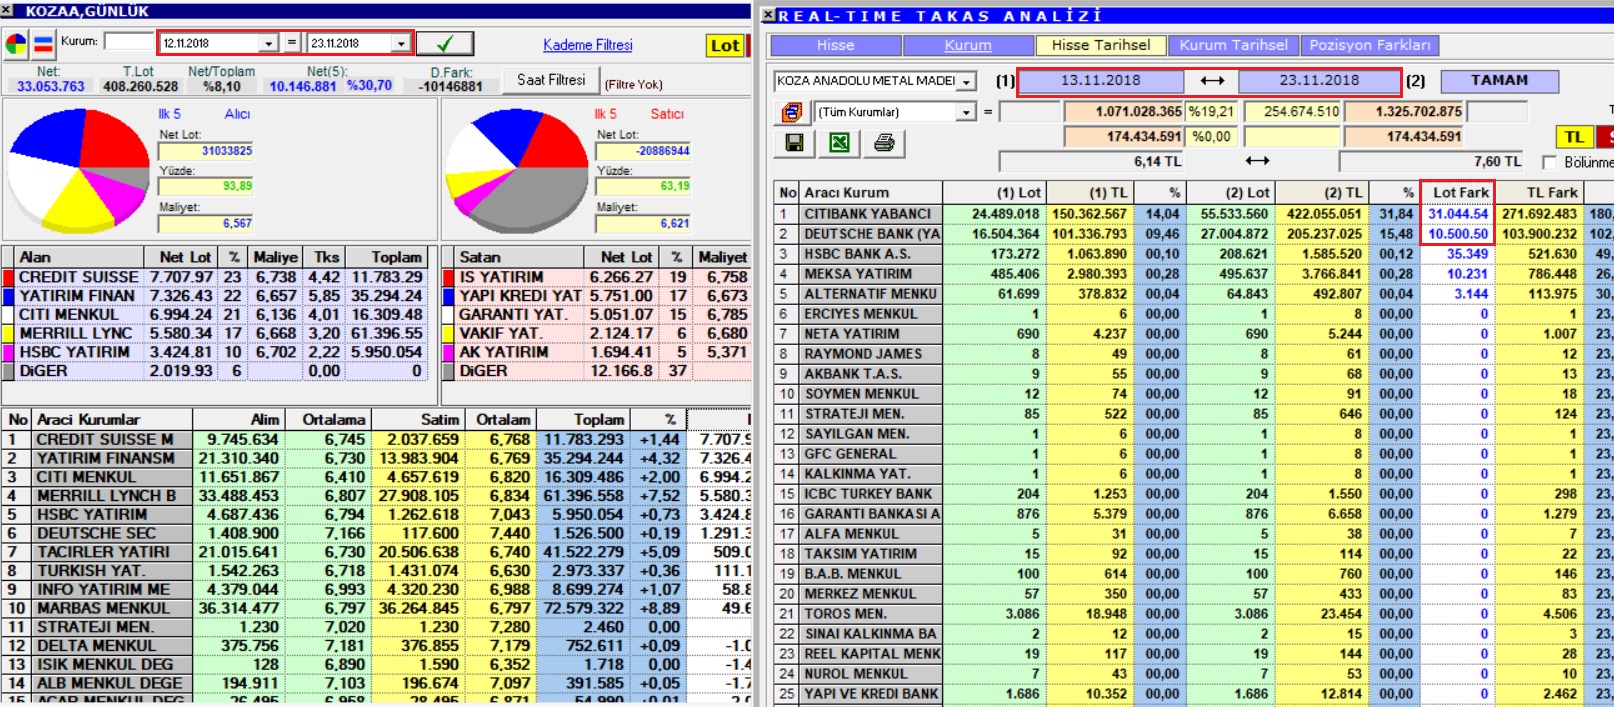This screenshot has width=1614, height=707.
Task: Click the save diskette icon in Takas Analizi
Action: click(x=795, y=143)
